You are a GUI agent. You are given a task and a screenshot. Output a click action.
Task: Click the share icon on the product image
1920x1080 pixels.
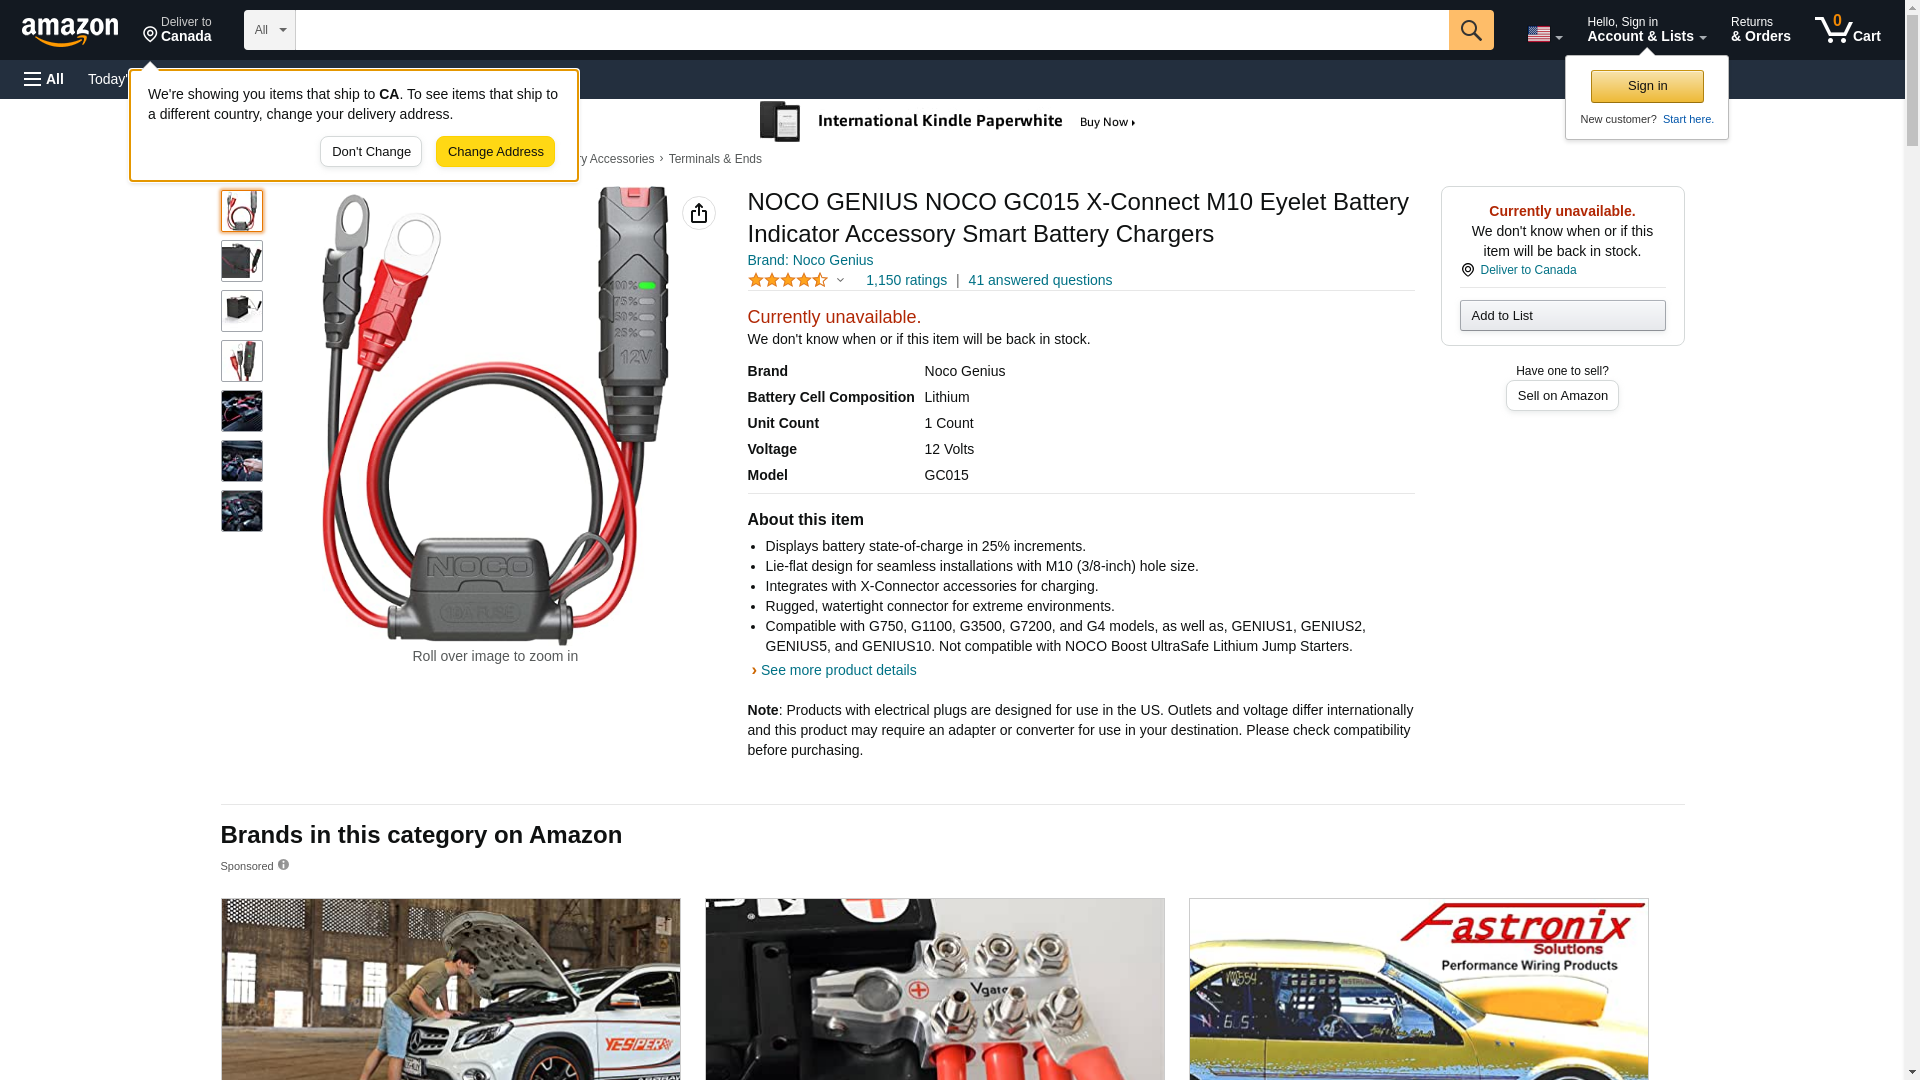[698, 213]
